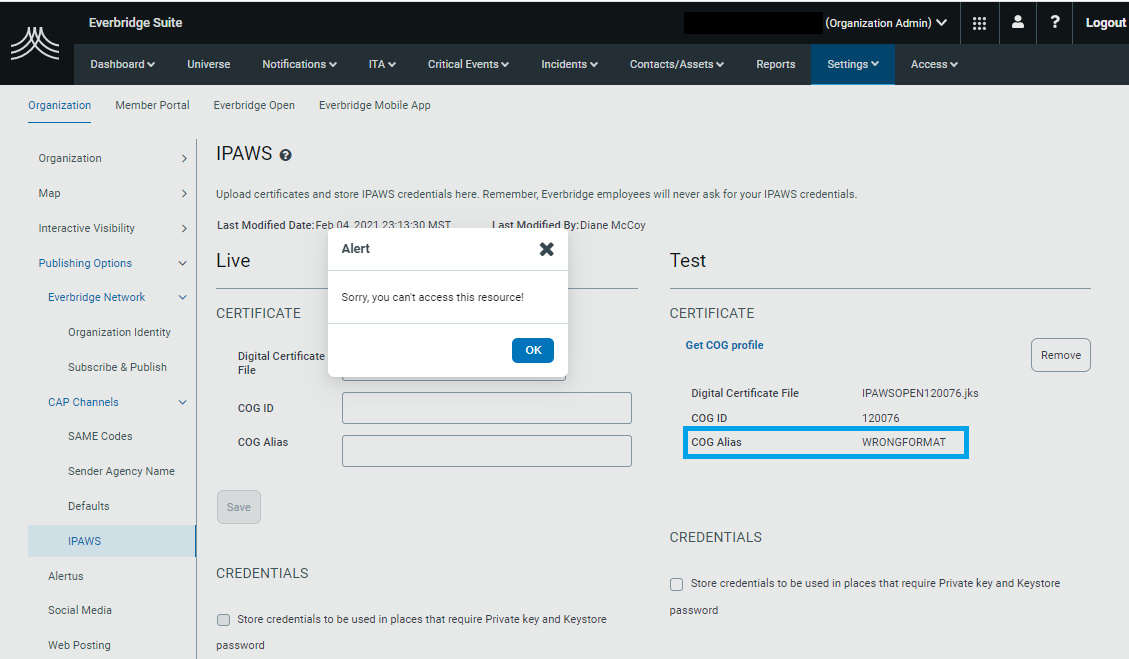Select SAME Codes in the sidebar
This screenshot has width=1129, height=659.
pyautogui.click(x=100, y=436)
